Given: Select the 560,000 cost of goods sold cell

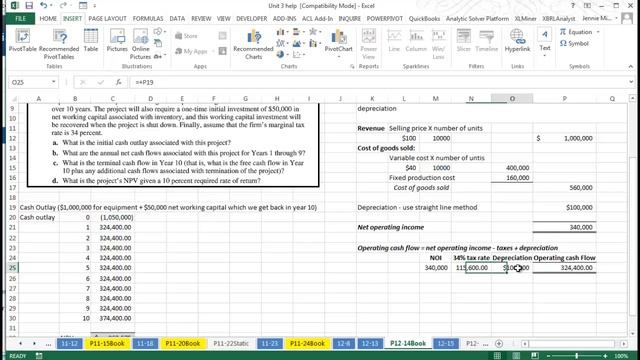Looking at the screenshot, I should pyautogui.click(x=564, y=188).
